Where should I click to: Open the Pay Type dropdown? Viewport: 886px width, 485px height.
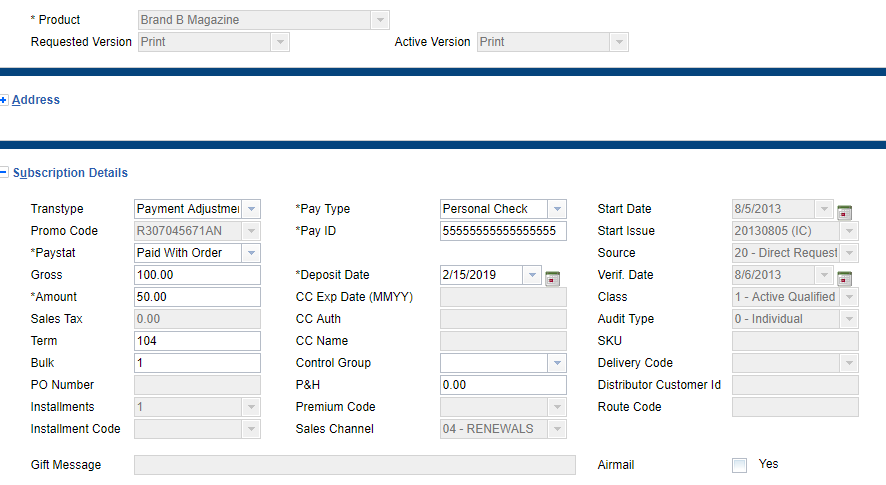pos(556,209)
